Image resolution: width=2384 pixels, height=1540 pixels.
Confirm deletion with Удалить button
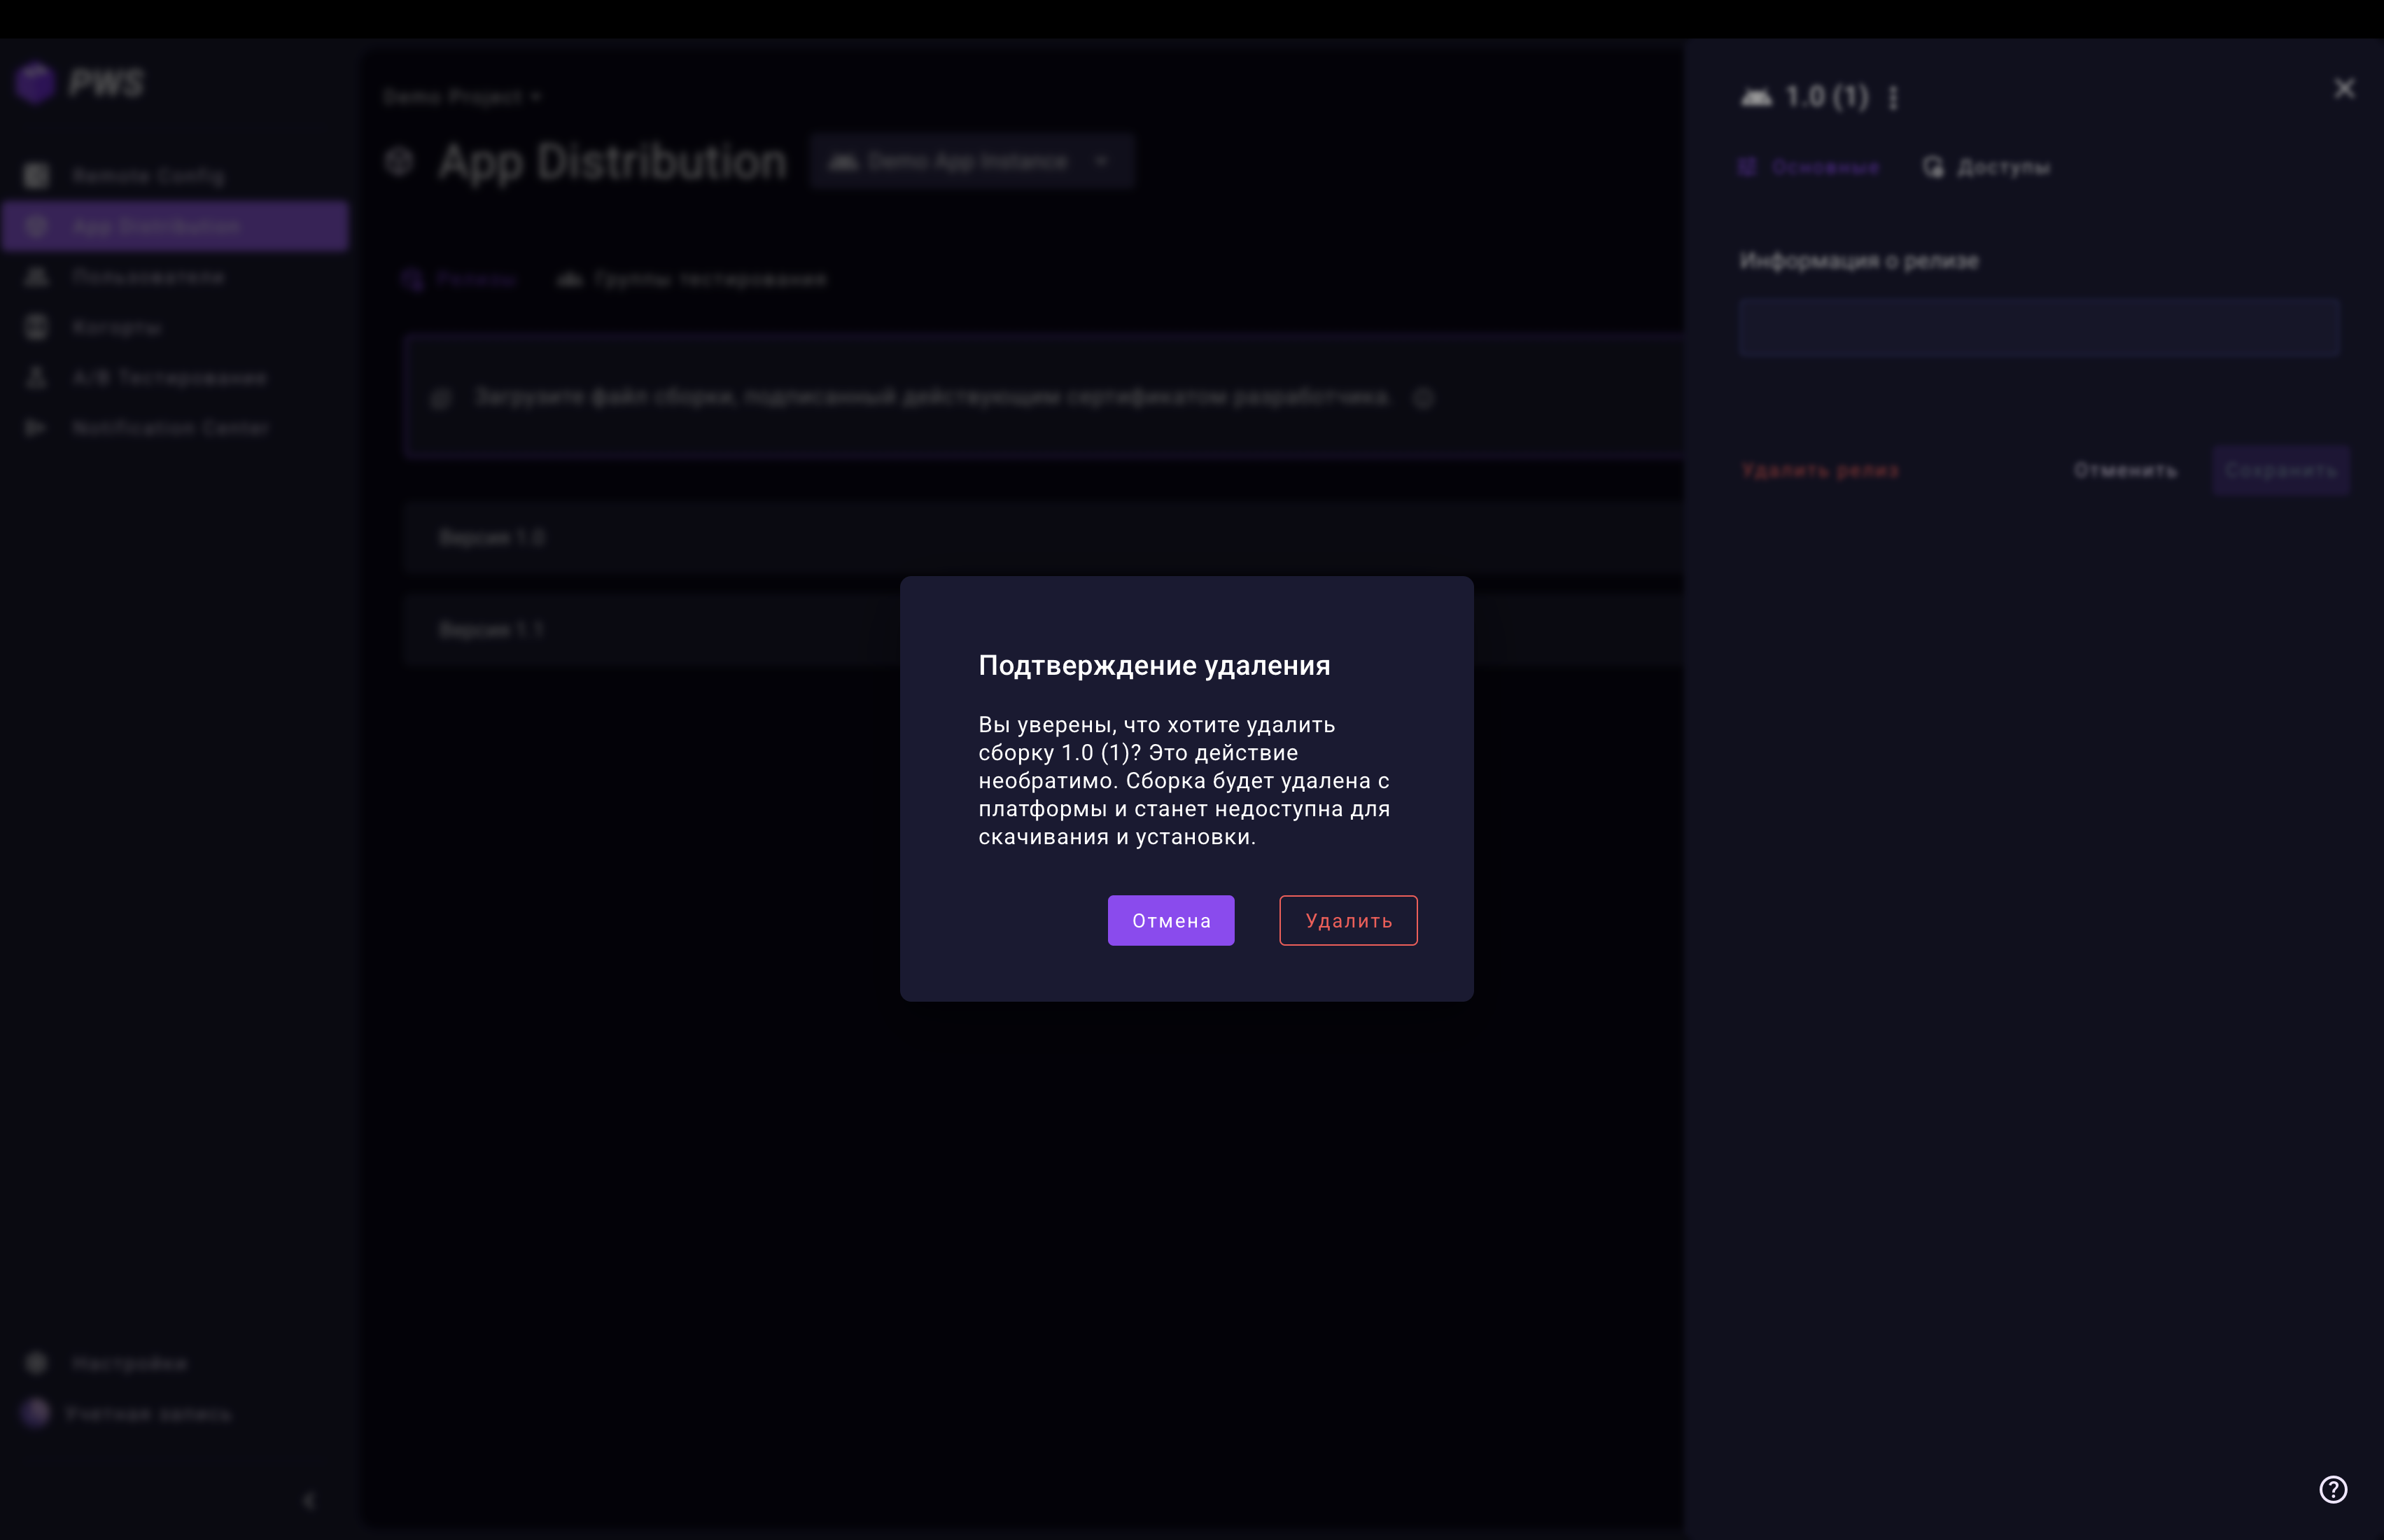pyautogui.click(x=1347, y=920)
